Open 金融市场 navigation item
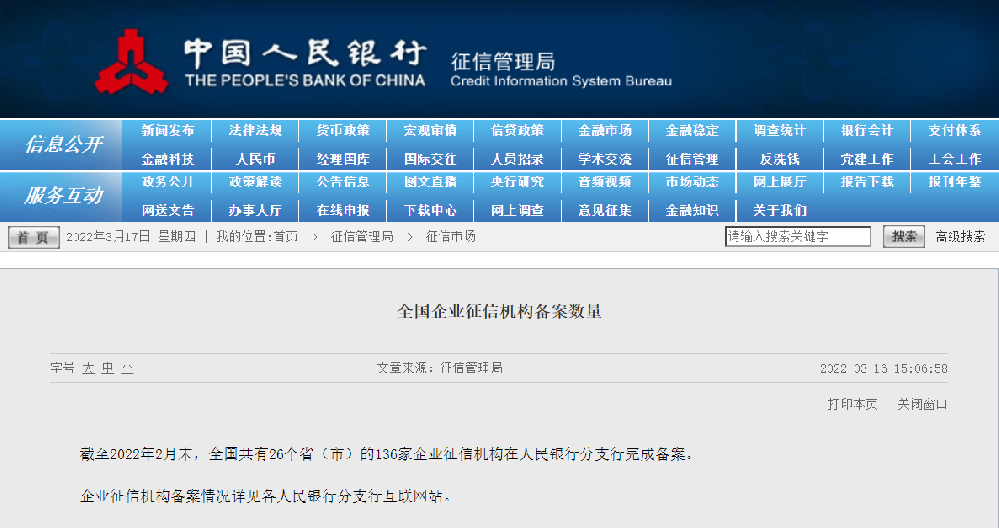 [x=605, y=131]
